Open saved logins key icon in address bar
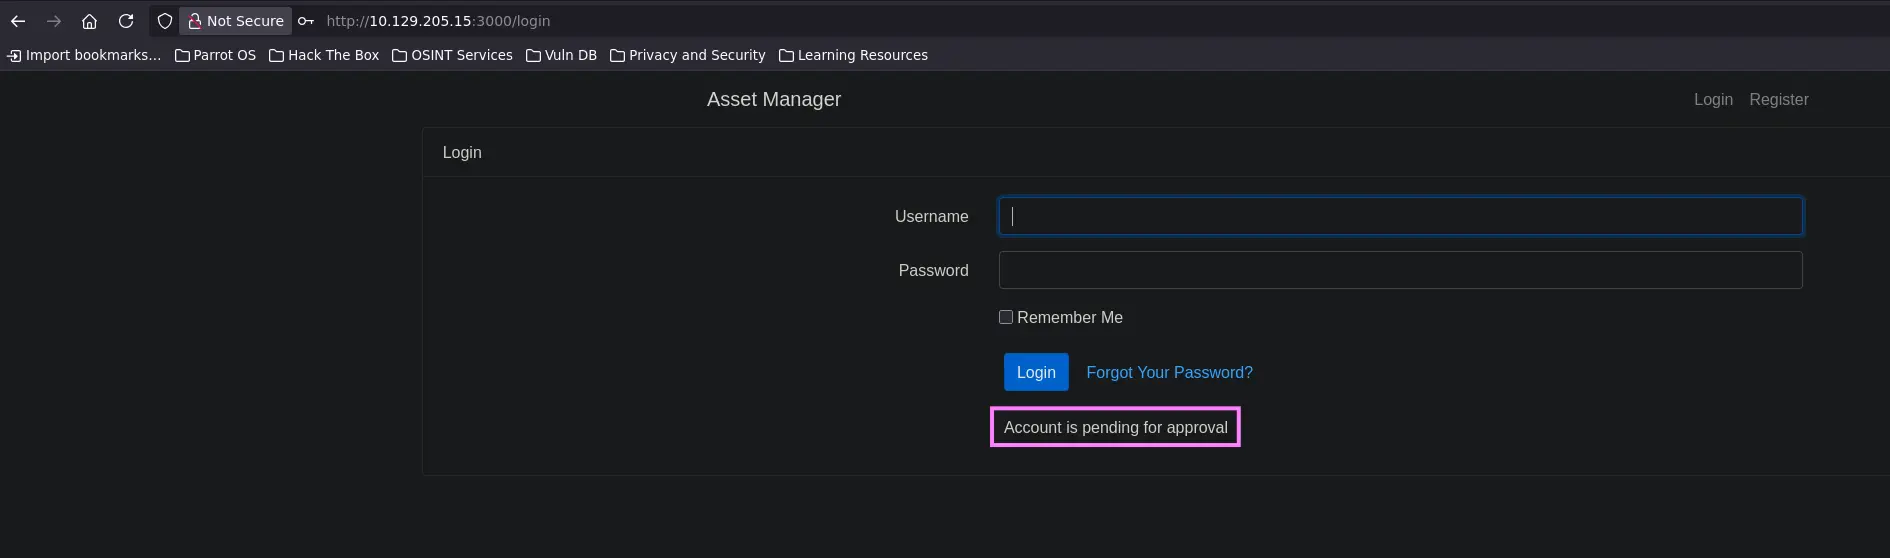 (x=306, y=21)
